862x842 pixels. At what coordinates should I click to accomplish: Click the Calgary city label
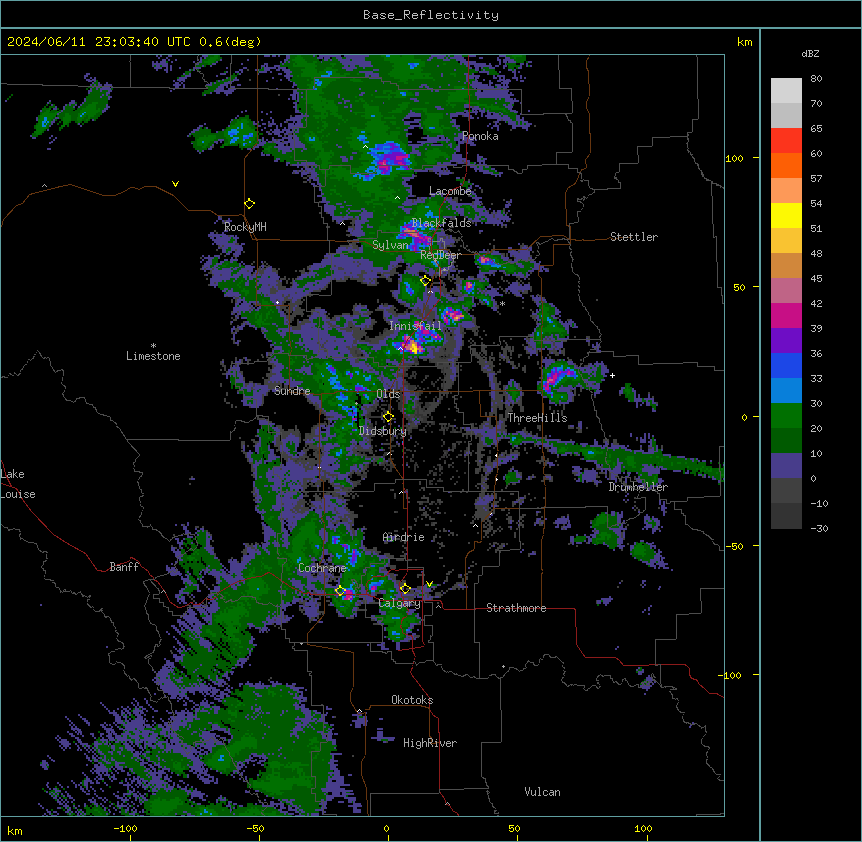pos(400,603)
